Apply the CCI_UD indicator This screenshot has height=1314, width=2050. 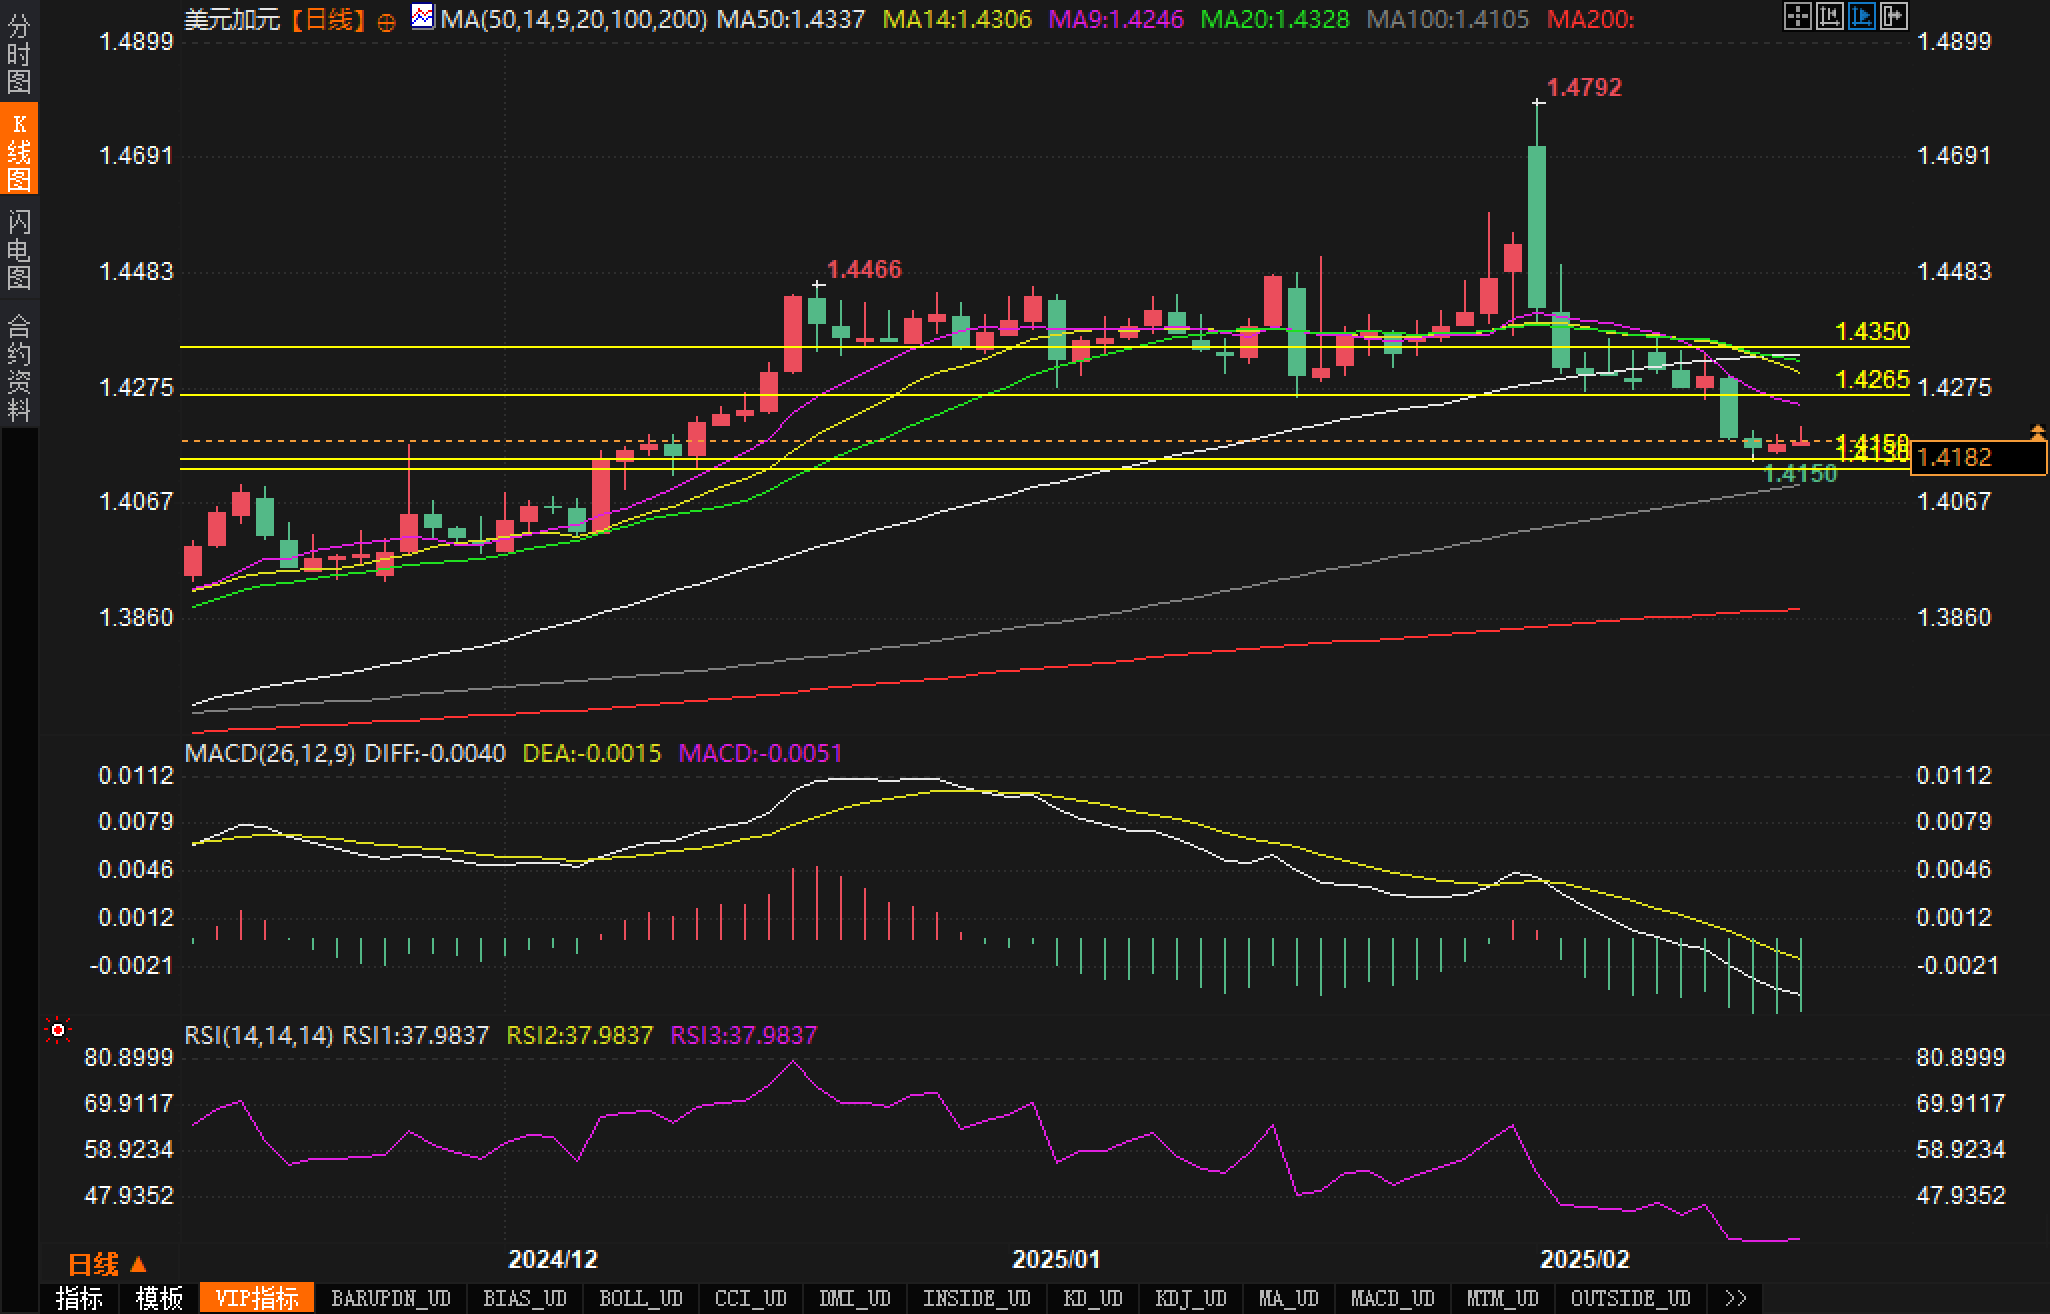[751, 1298]
